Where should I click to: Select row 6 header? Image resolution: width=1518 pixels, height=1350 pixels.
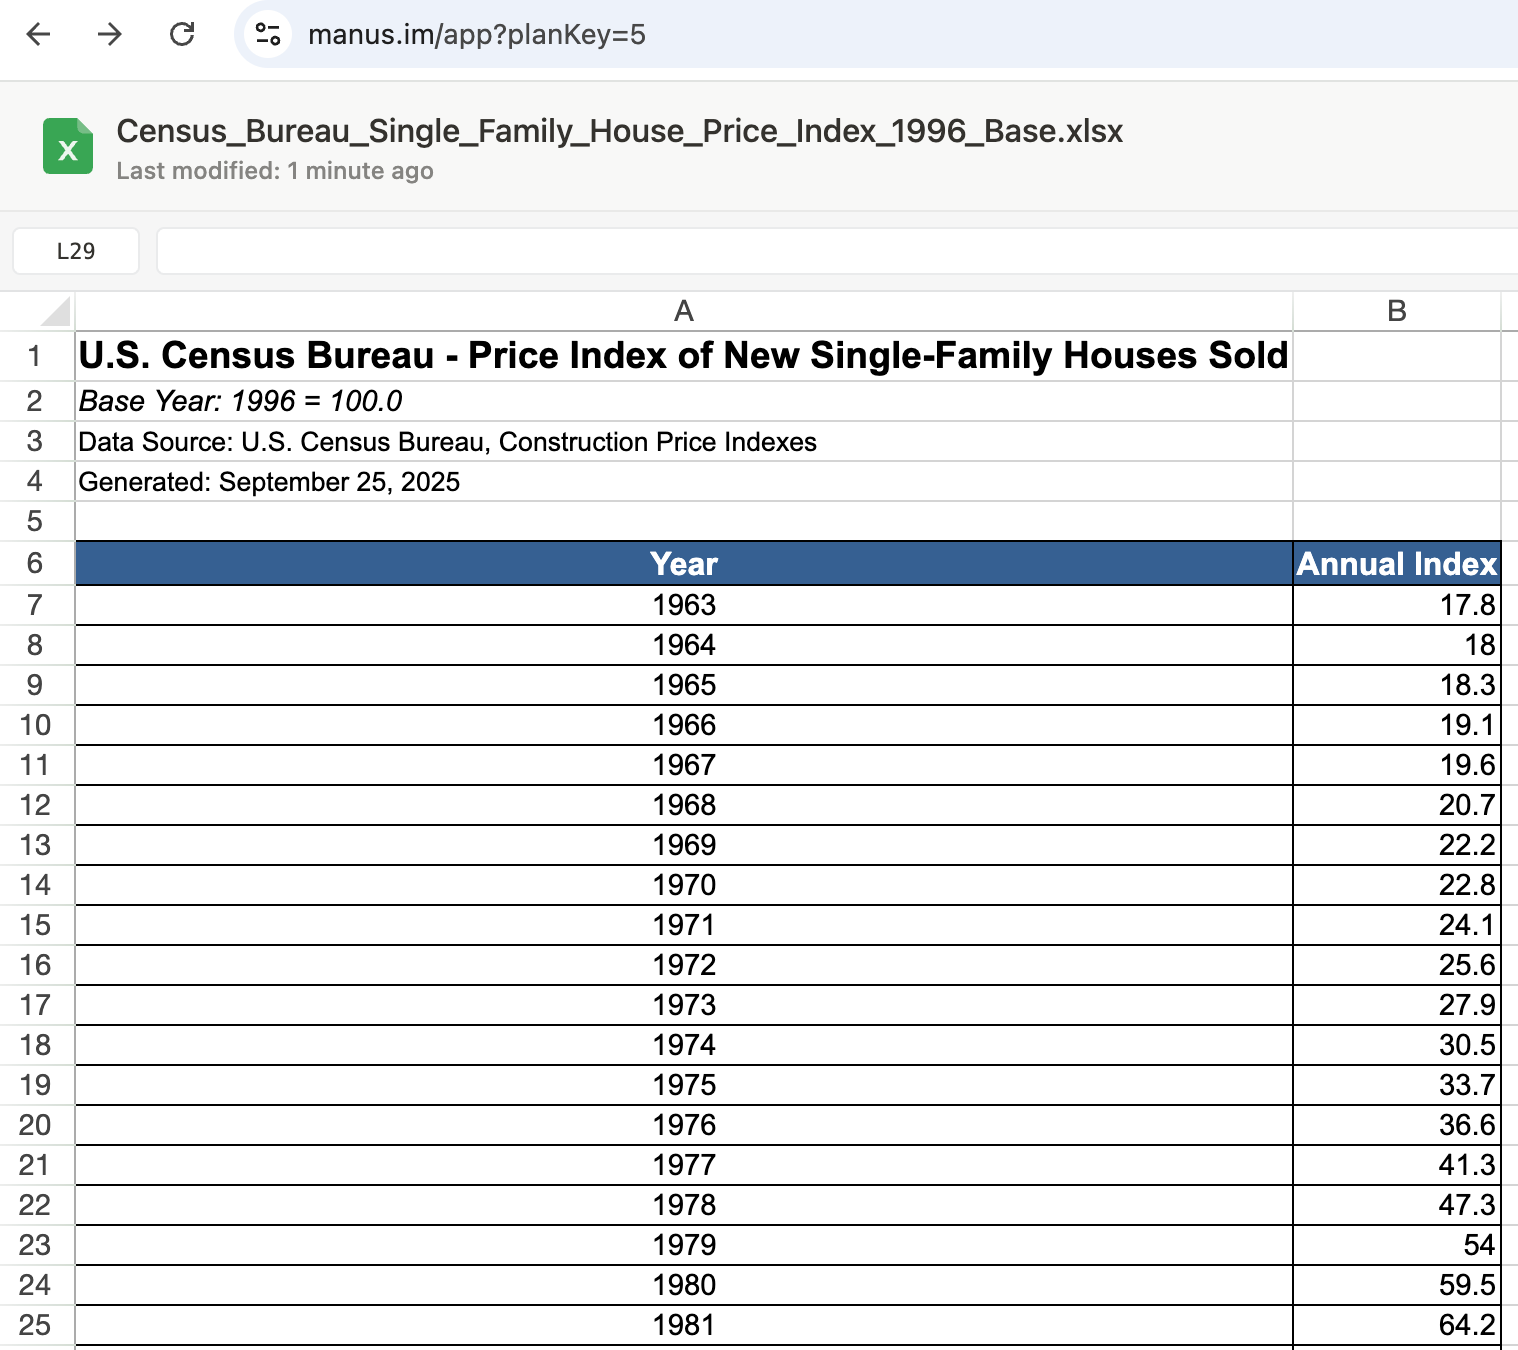[36, 563]
